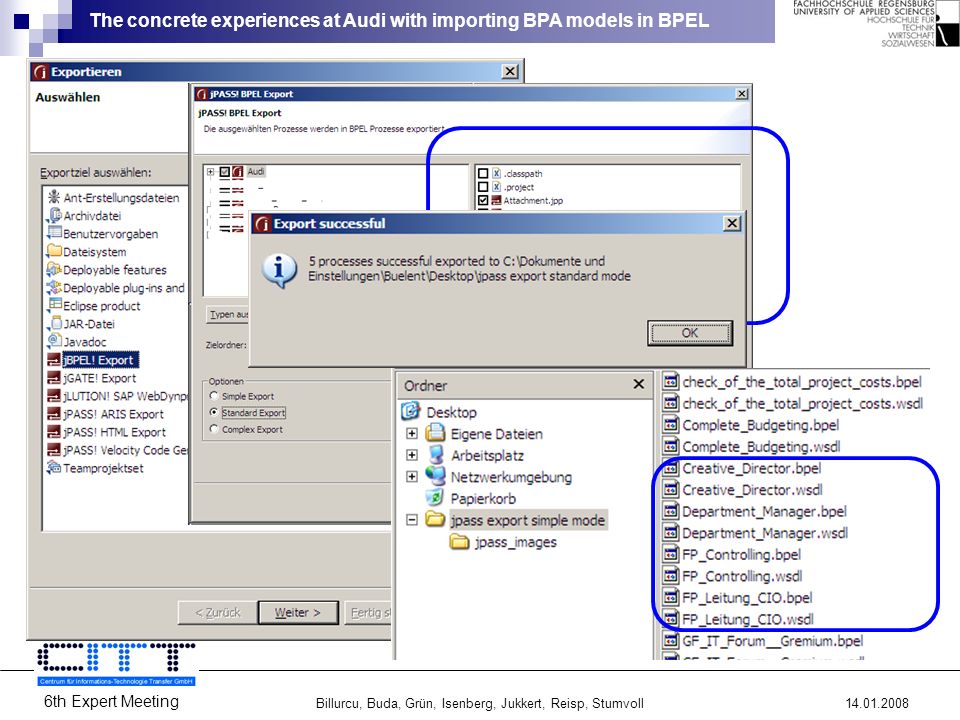The image size is (960, 720).
Task: Select Deployable plug-ins icon
Action: [x=54, y=287]
